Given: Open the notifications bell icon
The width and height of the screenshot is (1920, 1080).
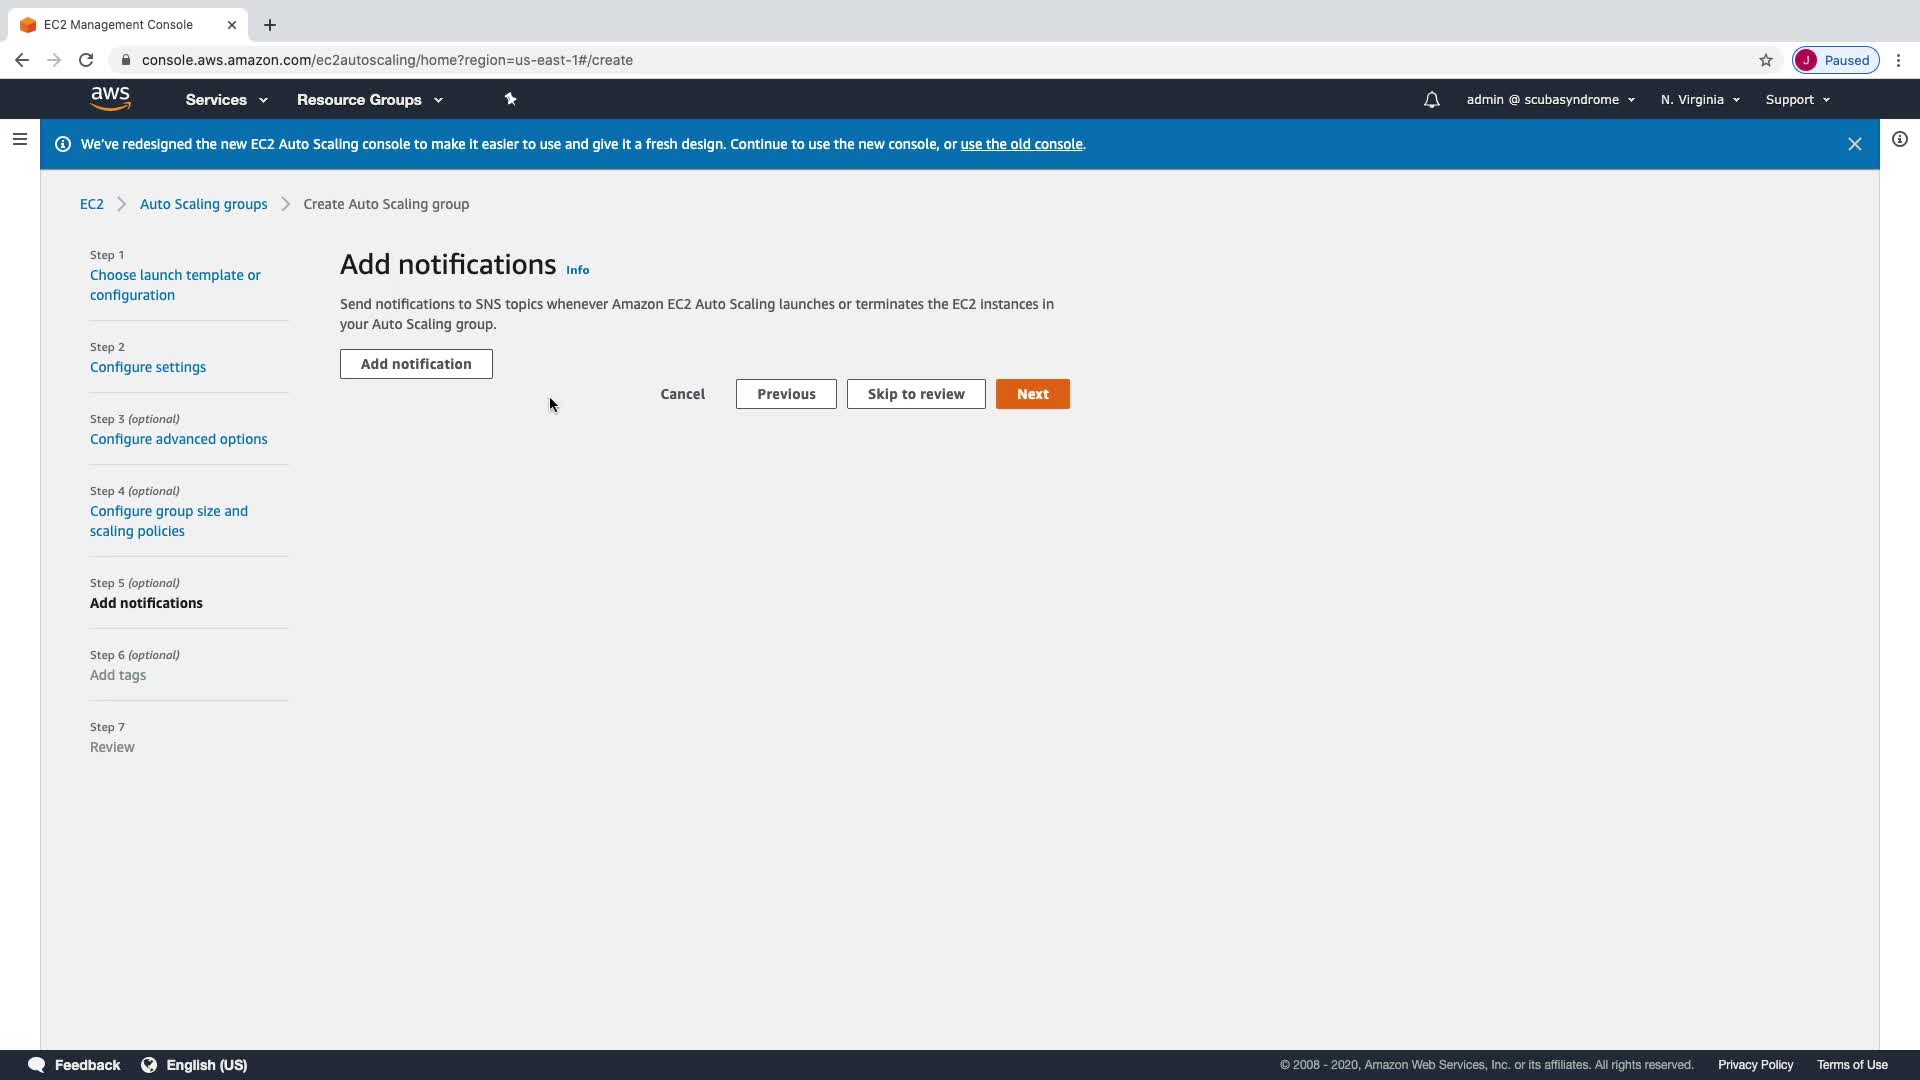Looking at the screenshot, I should click(1431, 99).
